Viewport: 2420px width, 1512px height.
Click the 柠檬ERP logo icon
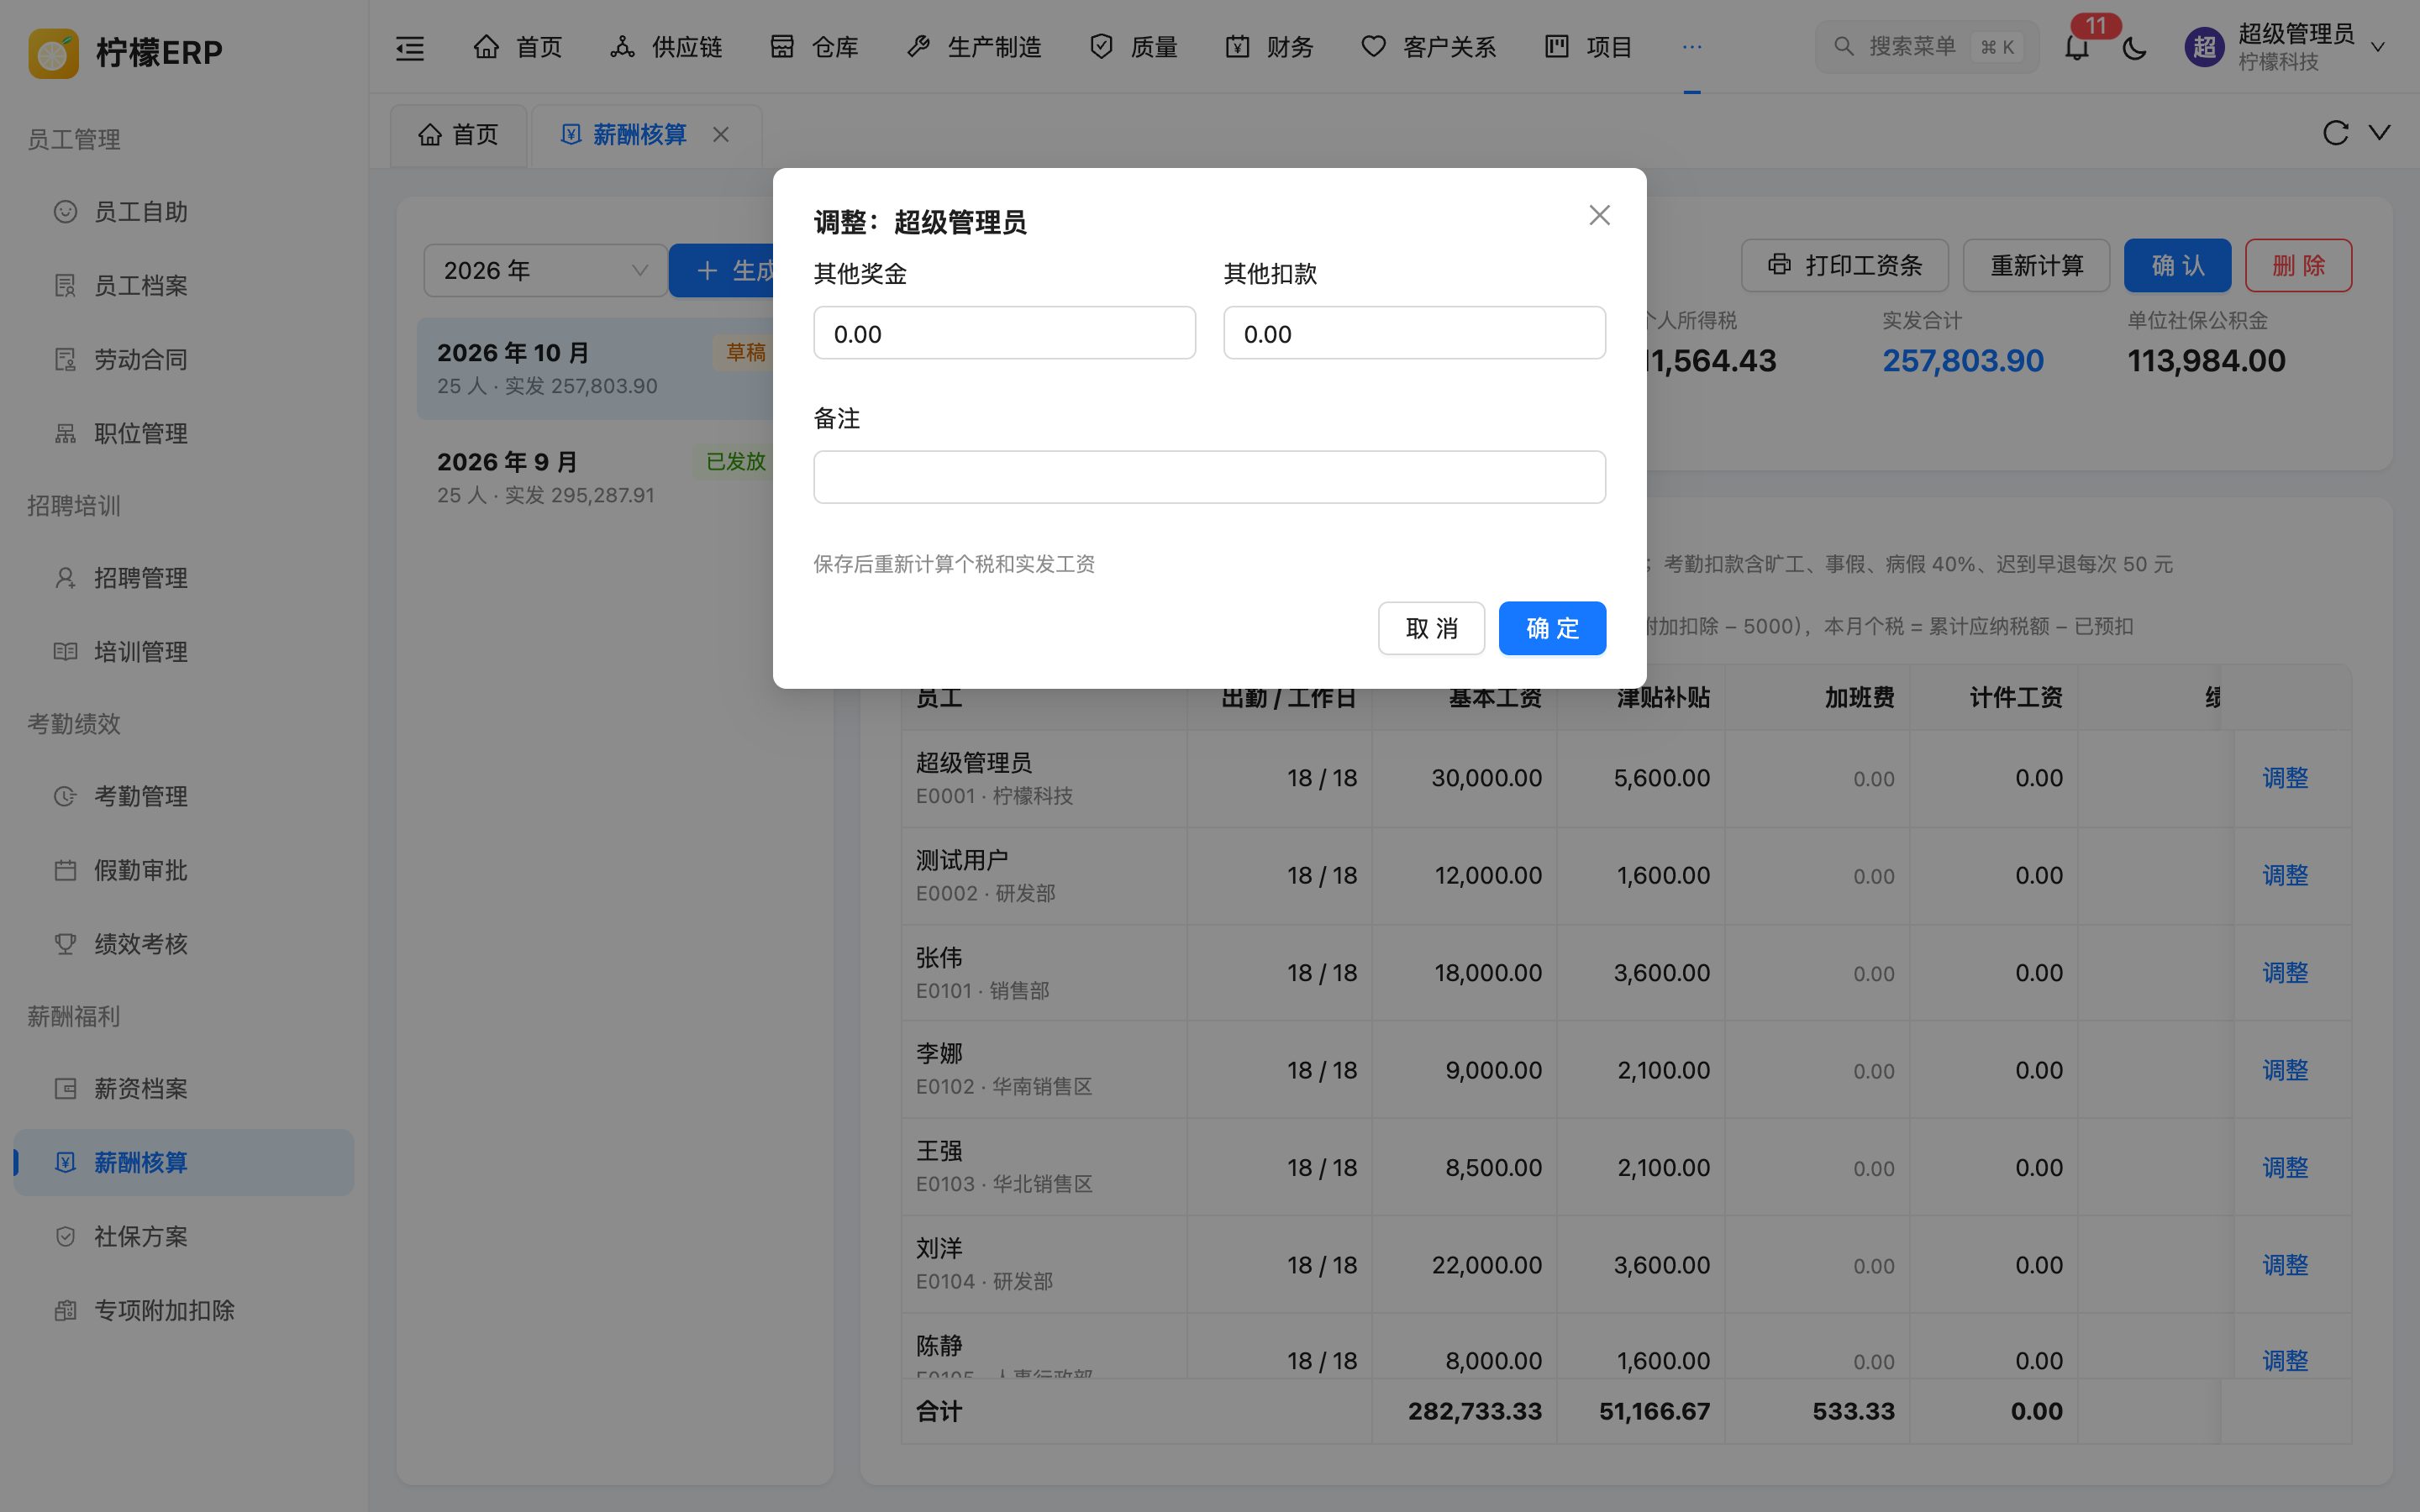coord(53,52)
